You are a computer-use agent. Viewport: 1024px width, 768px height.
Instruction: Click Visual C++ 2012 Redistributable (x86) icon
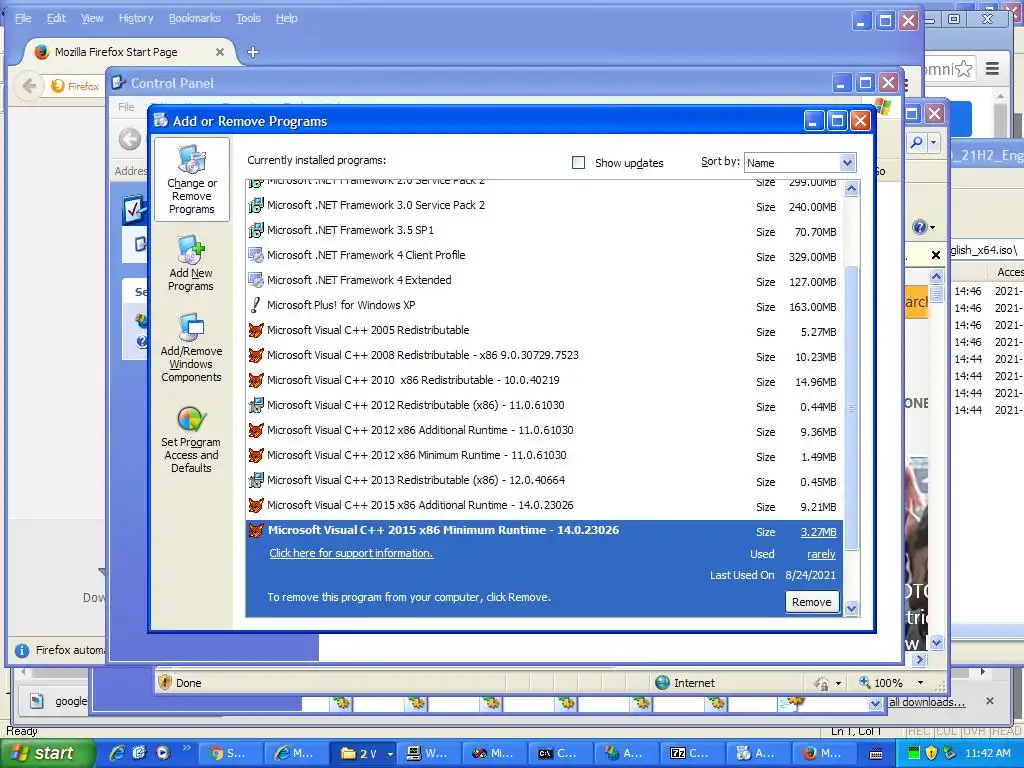256,406
